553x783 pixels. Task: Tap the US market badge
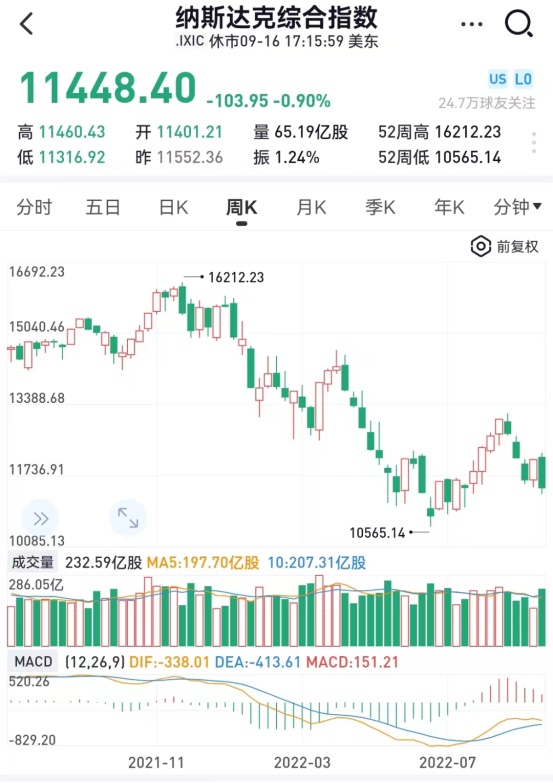[498, 79]
